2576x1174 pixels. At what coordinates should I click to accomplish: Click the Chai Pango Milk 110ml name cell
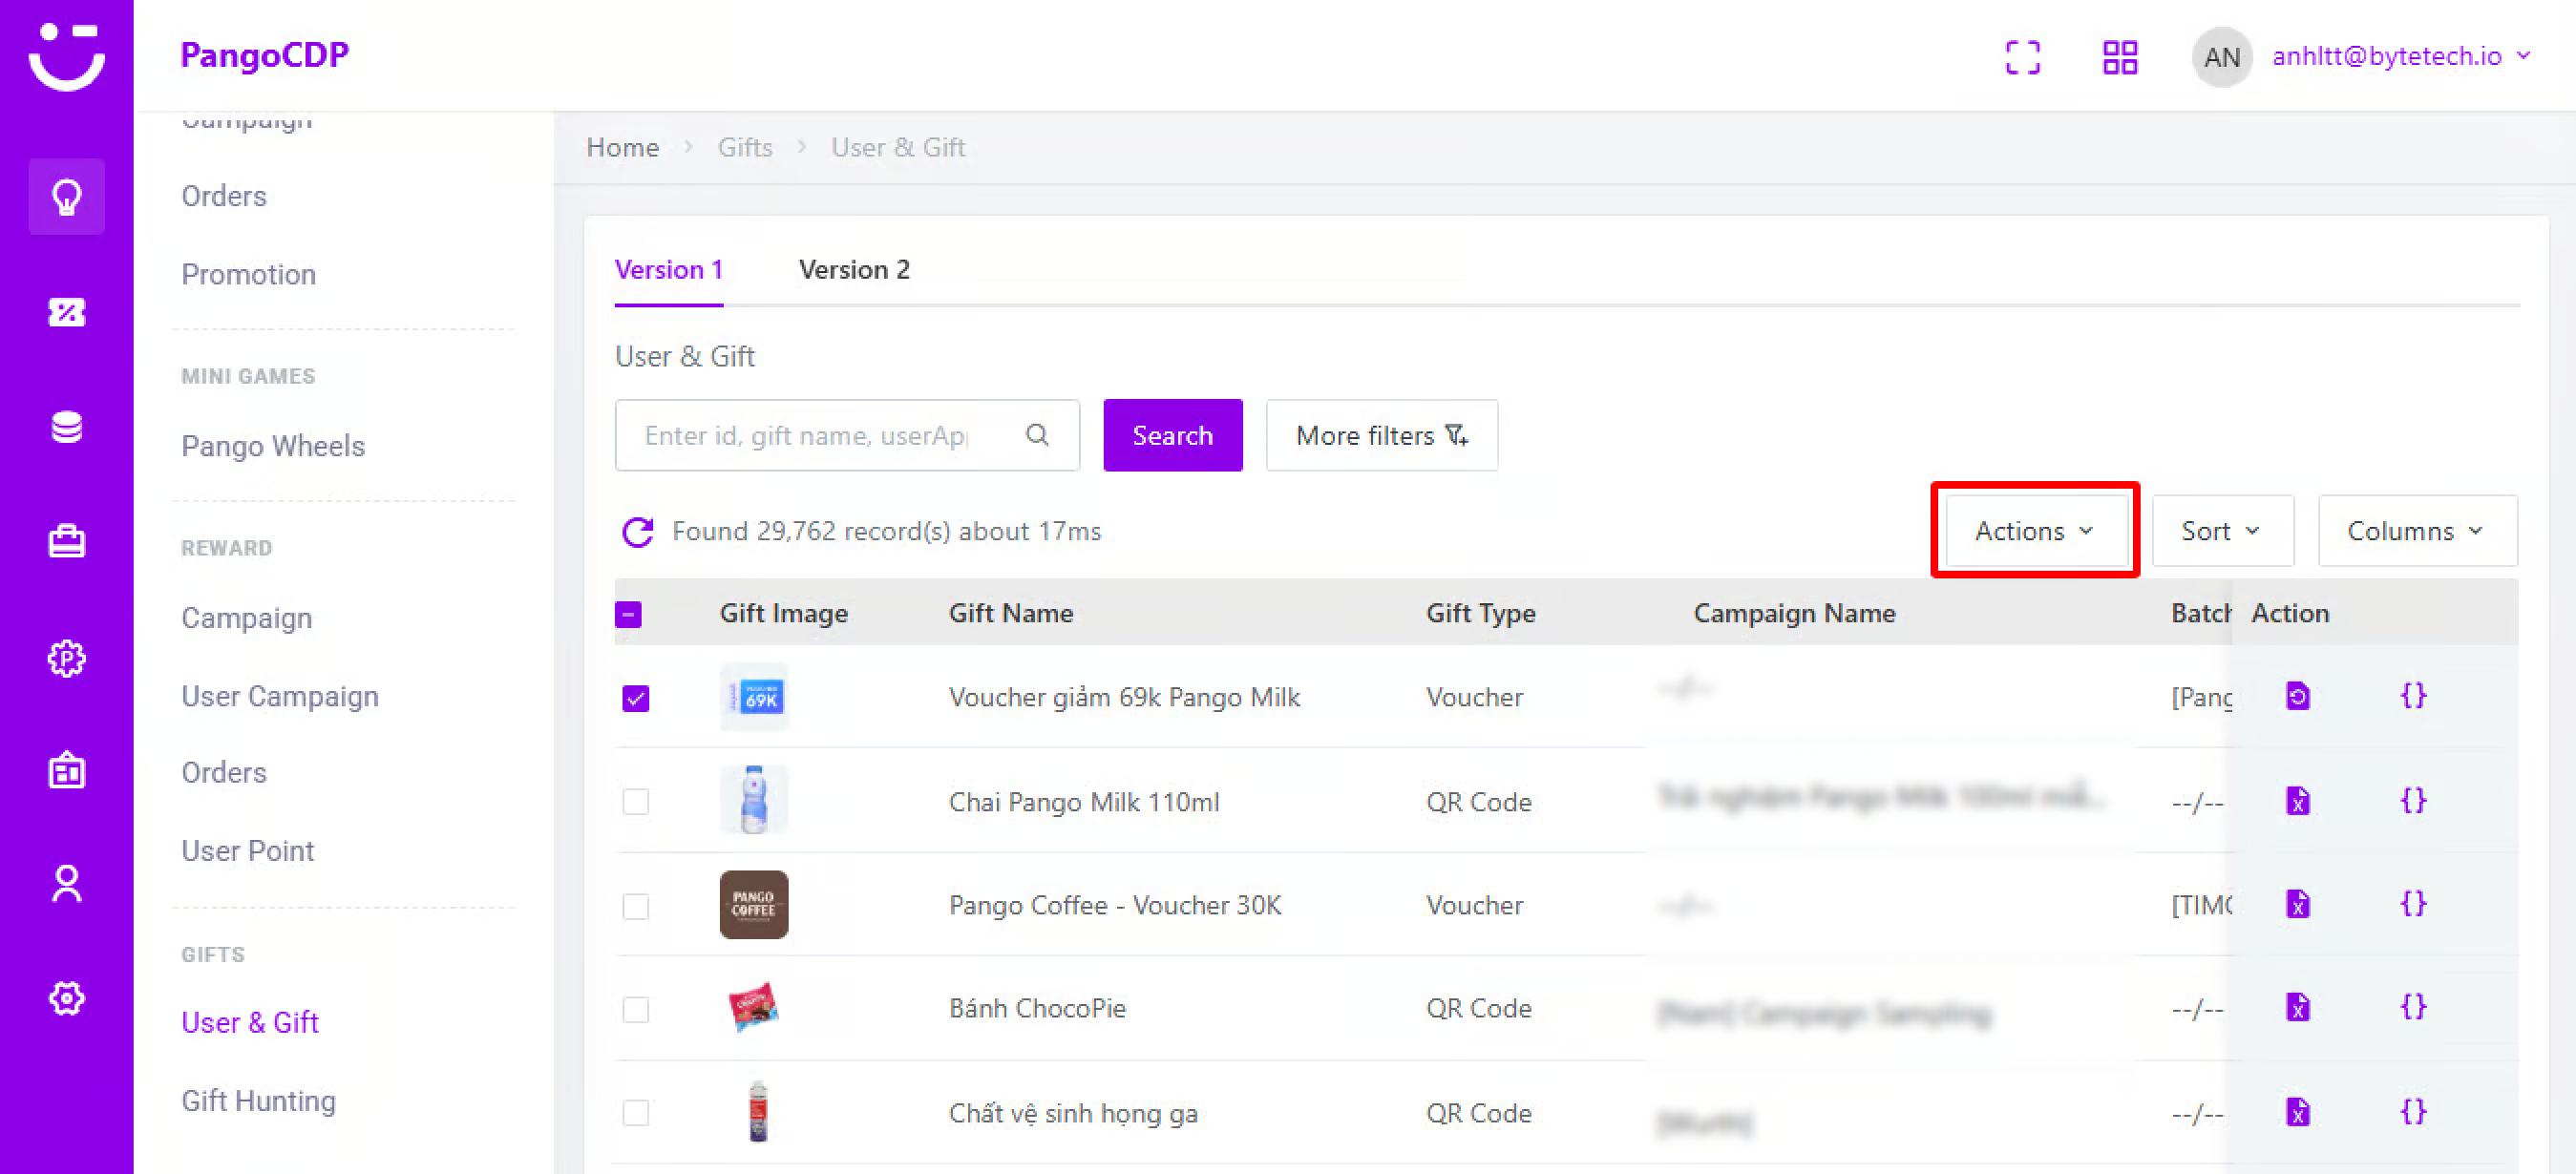point(1083,802)
